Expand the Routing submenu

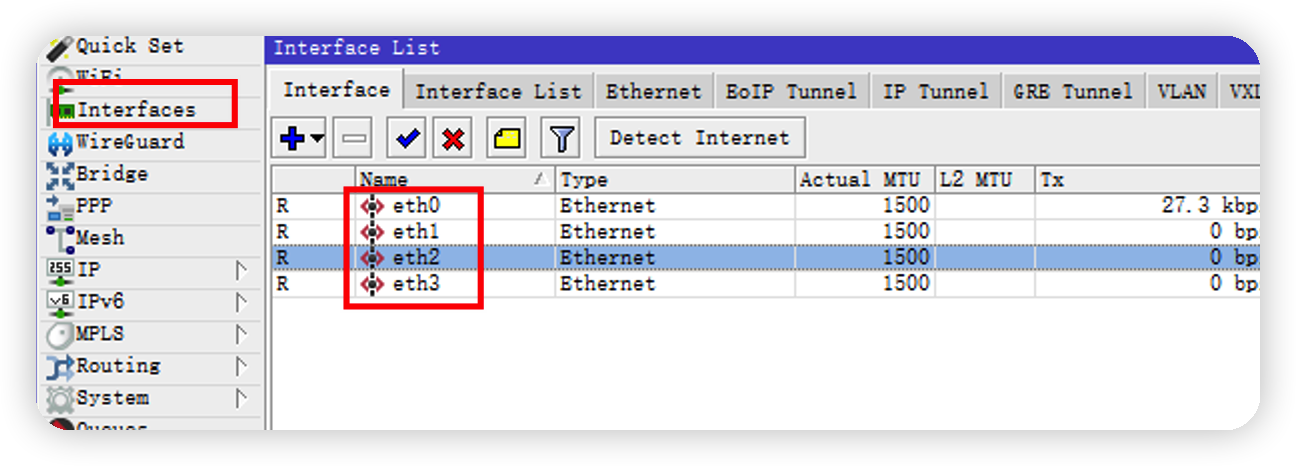[240, 366]
